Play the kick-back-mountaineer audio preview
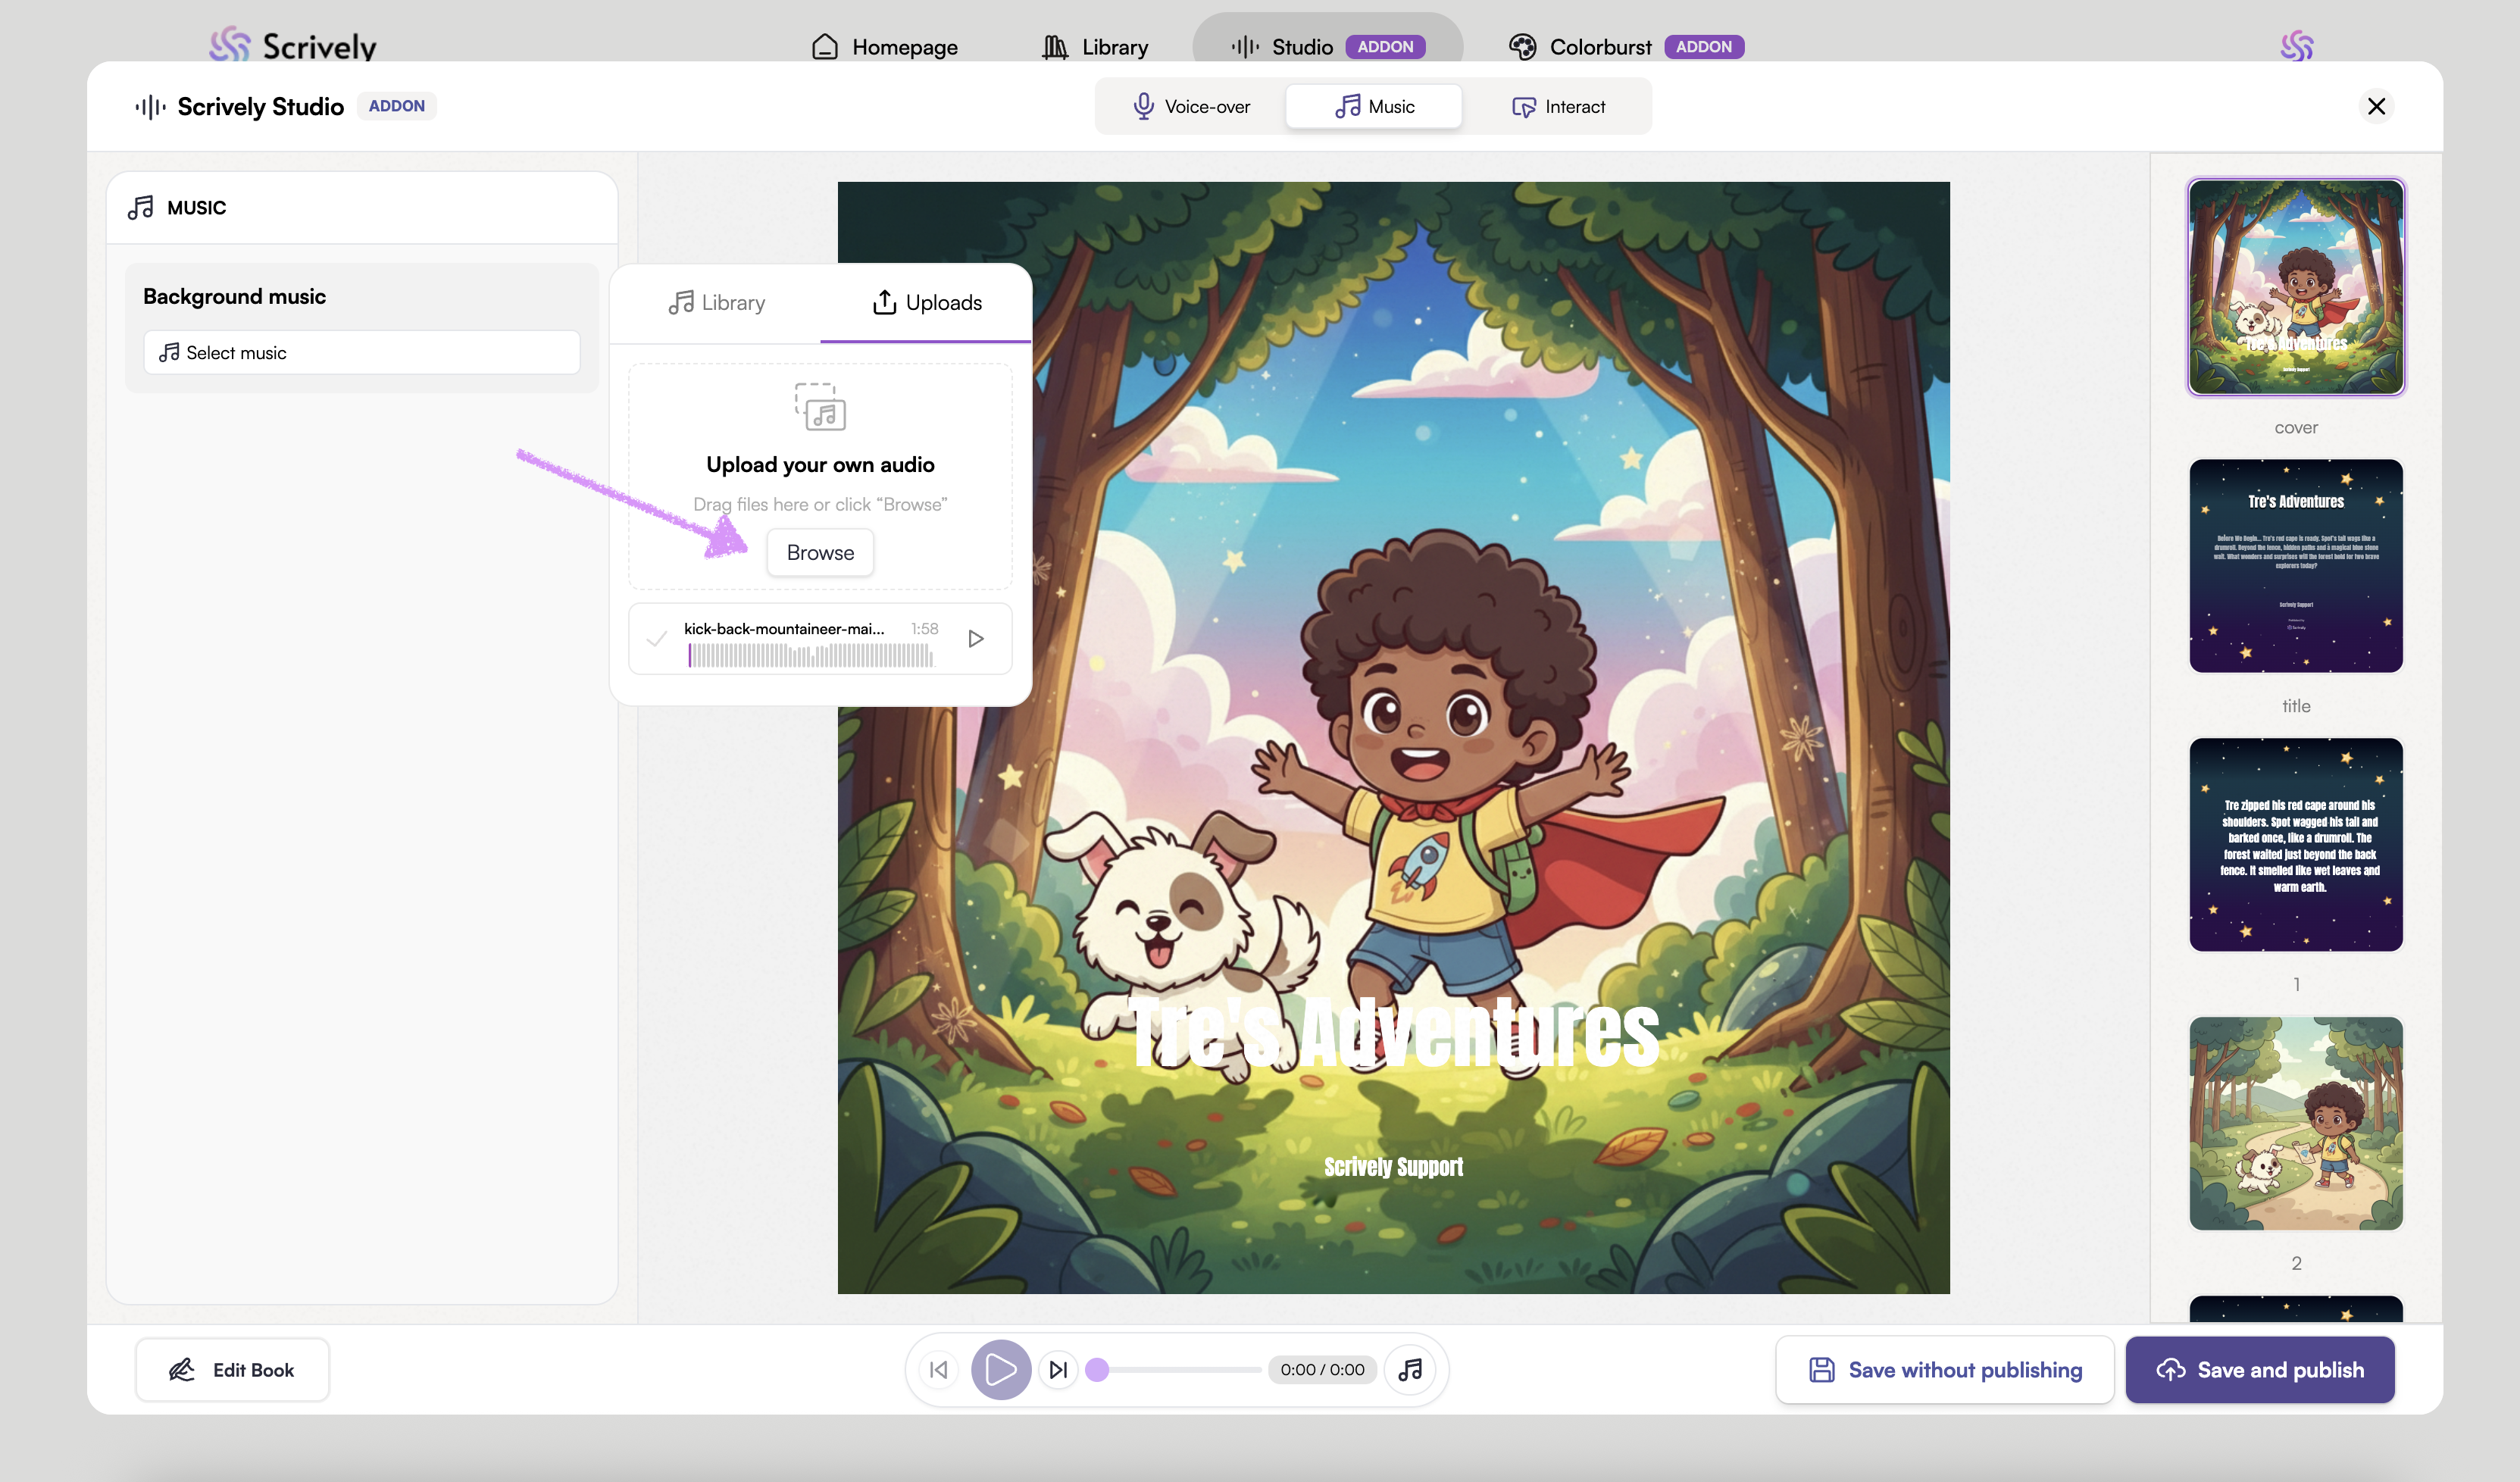Viewport: 2520px width, 1482px height. 976,638
